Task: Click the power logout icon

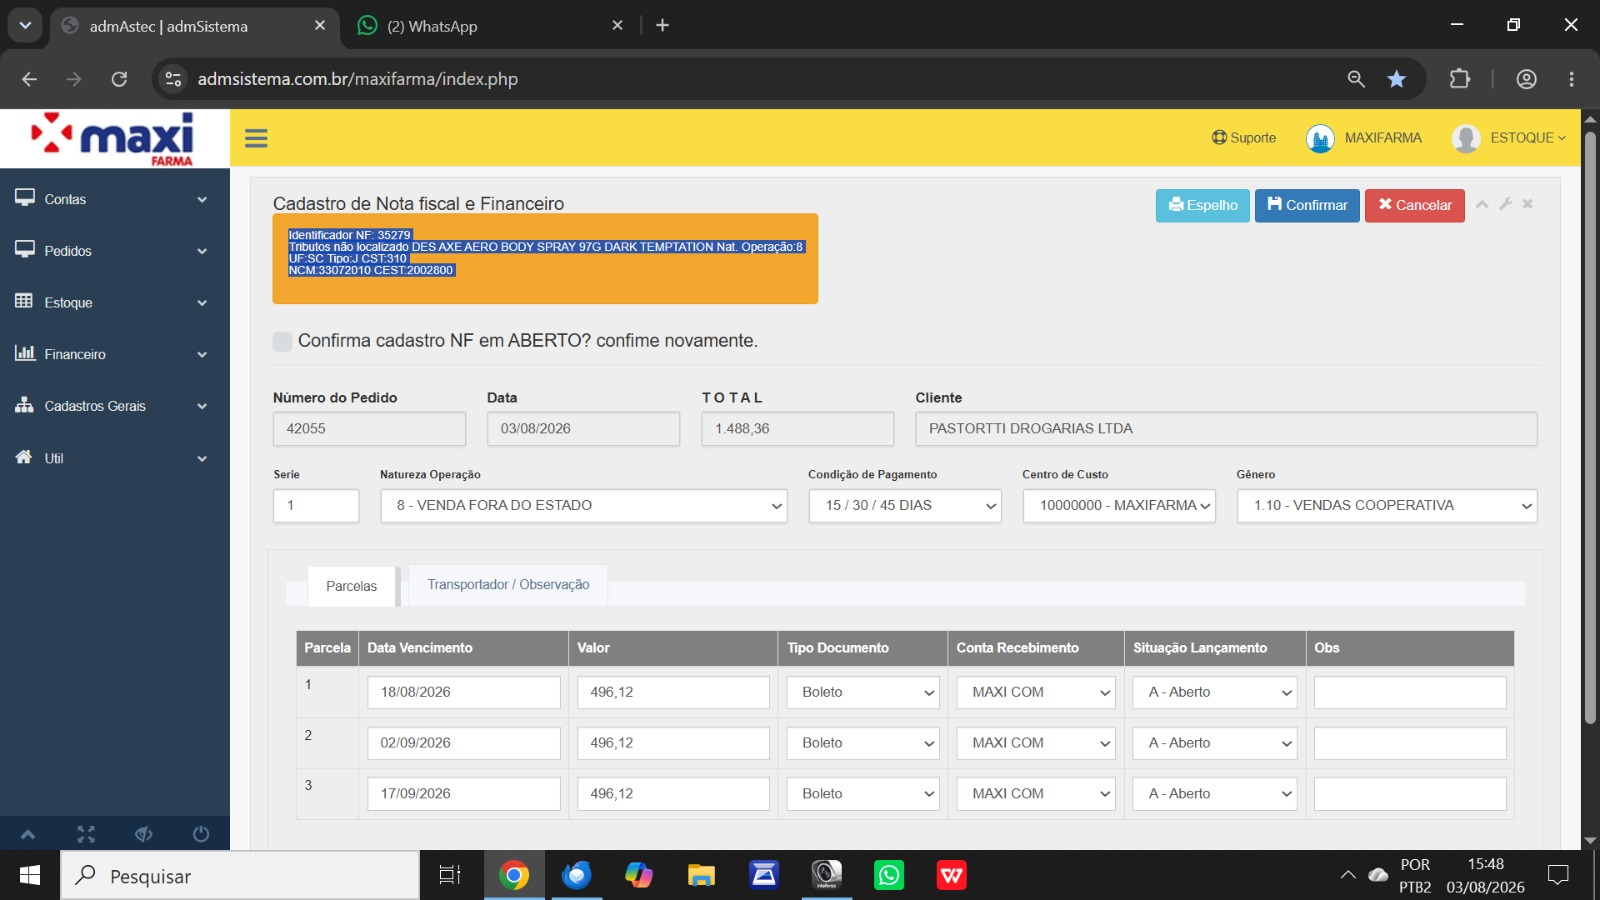Action: (201, 834)
